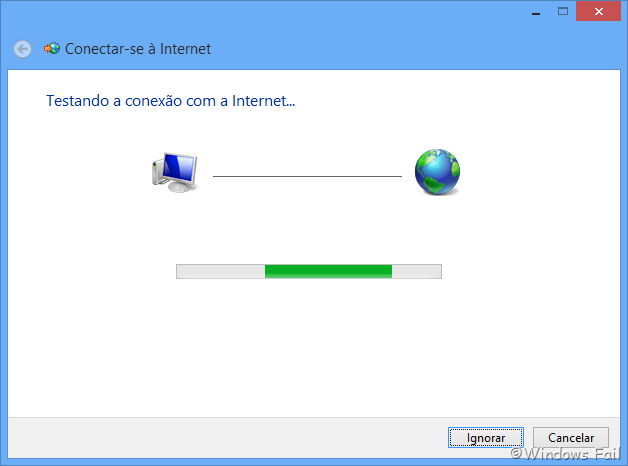Click the Windows Fail watermark text

coord(565,454)
